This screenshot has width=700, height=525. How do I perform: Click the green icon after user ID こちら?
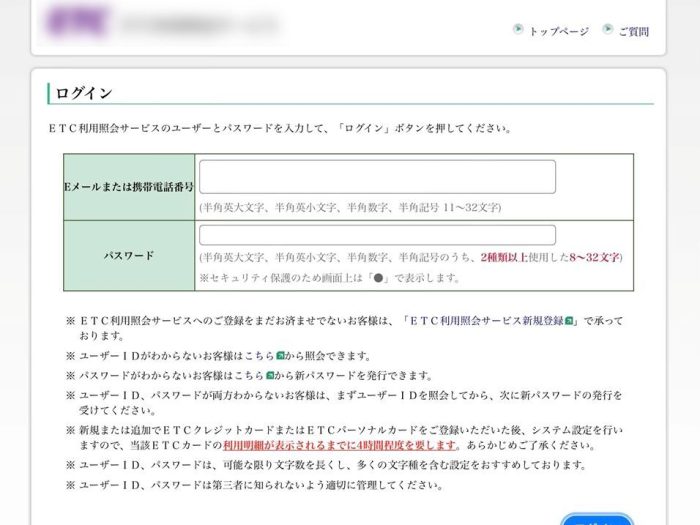click(x=281, y=356)
